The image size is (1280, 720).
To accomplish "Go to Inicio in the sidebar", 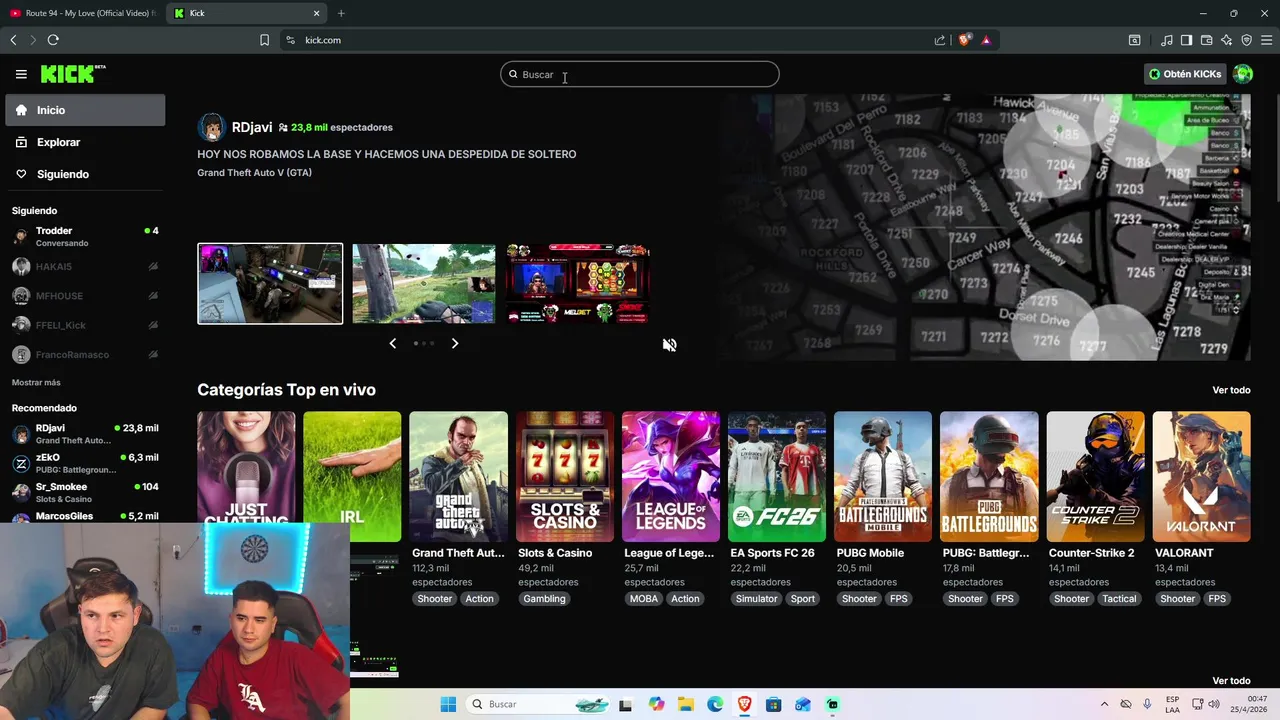I will 85,110.
